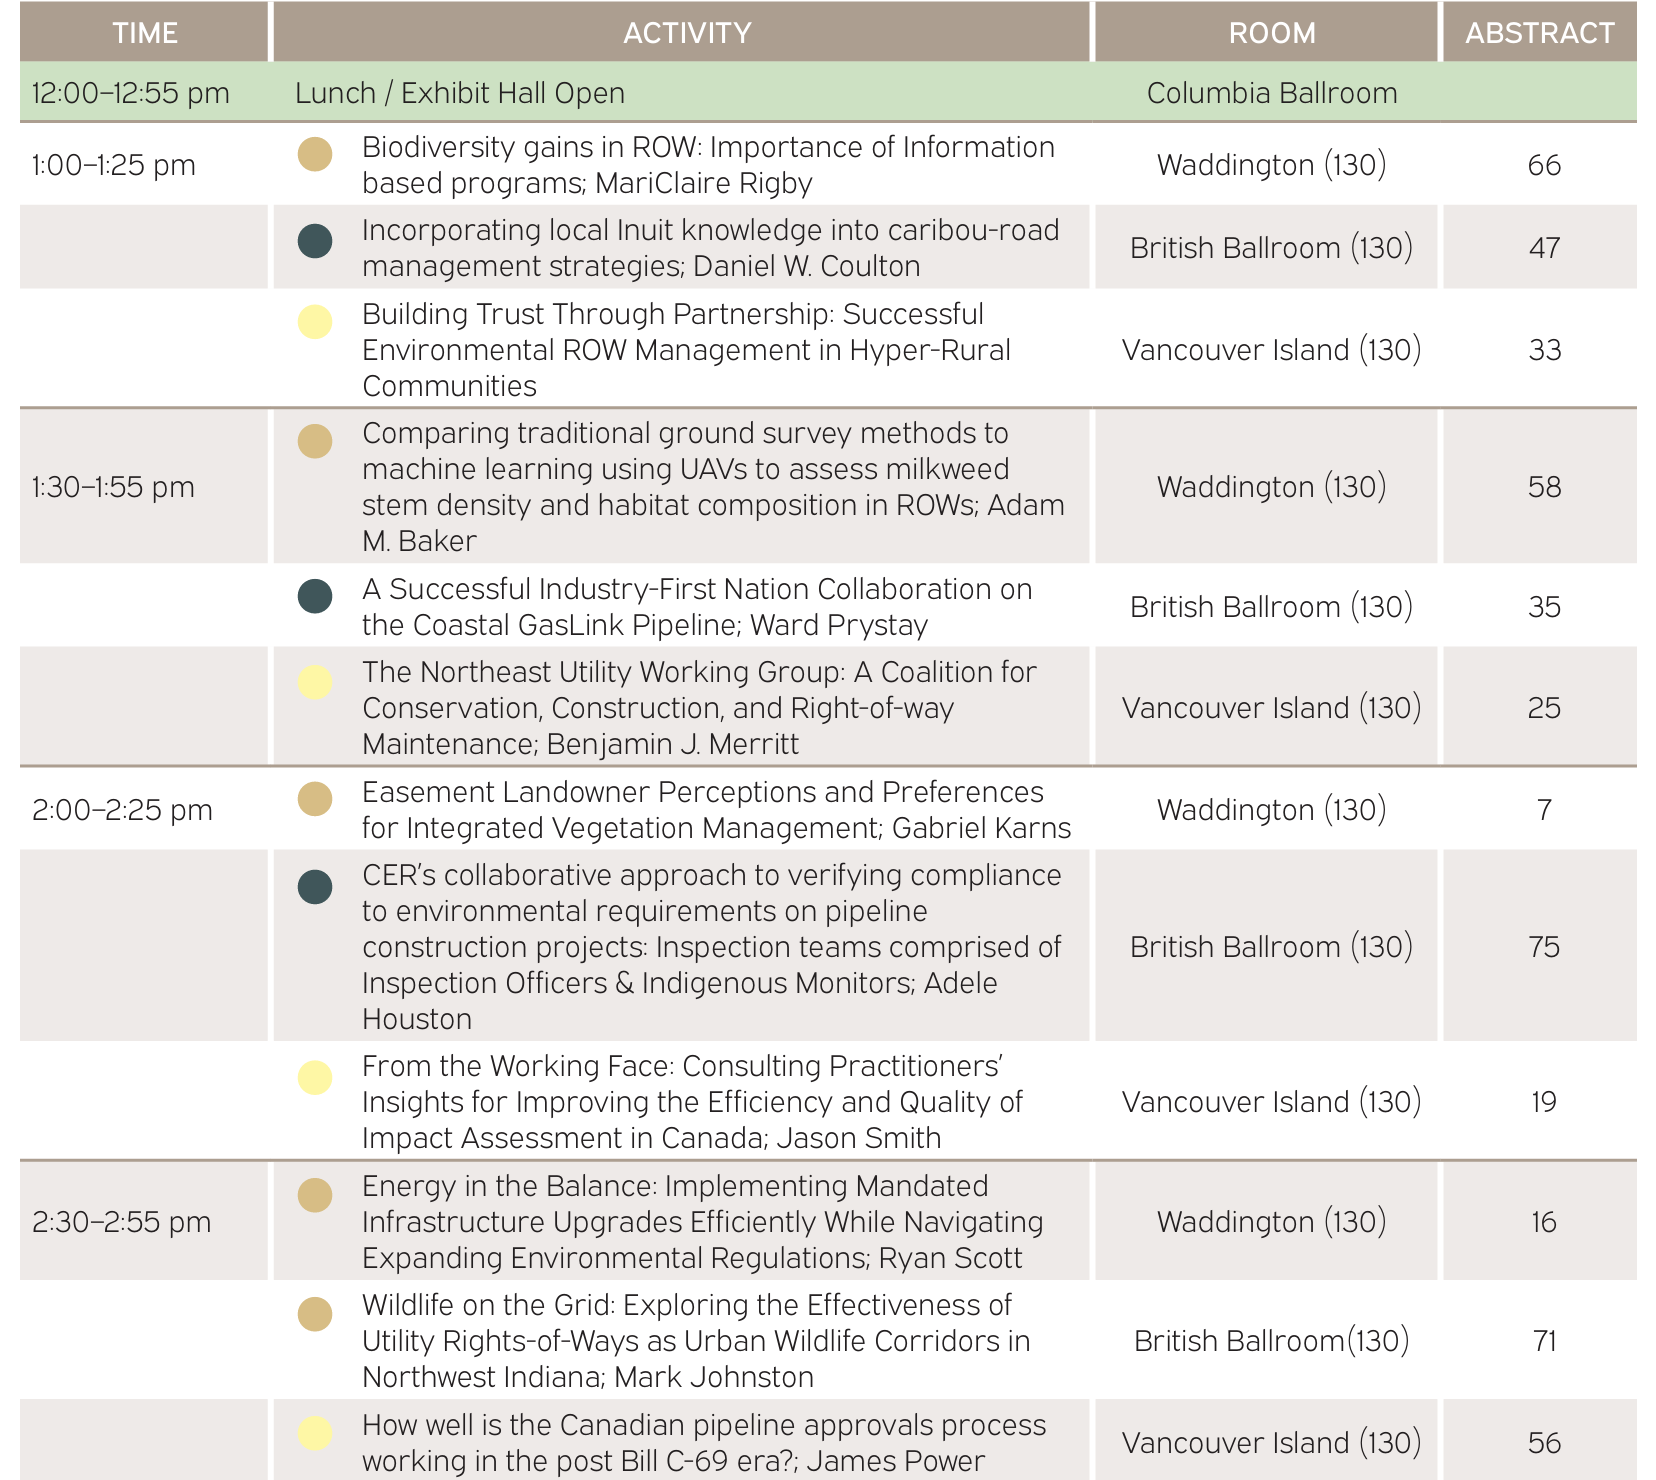Viewport: 1656px width, 1480px height.
Task: Click the ACTIVITY column header
Action: pyautogui.click(x=686, y=33)
